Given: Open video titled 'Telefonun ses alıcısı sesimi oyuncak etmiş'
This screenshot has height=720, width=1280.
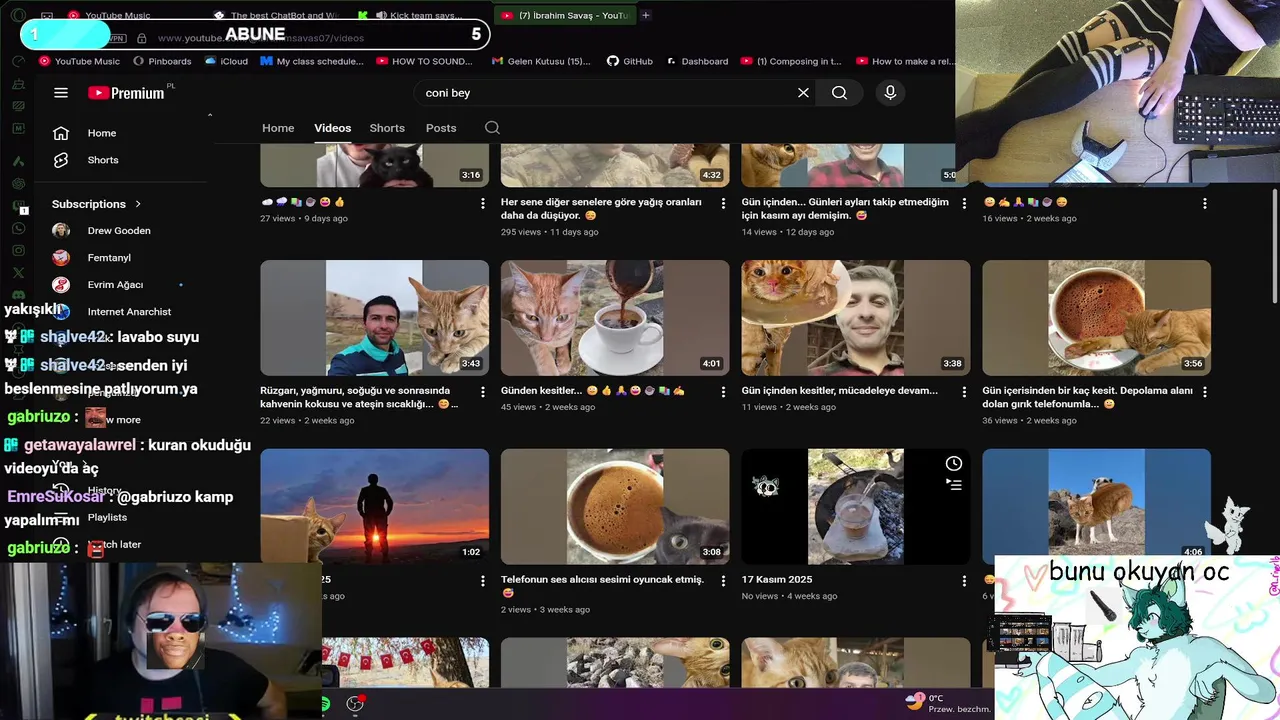Looking at the screenshot, I should 602,586.
